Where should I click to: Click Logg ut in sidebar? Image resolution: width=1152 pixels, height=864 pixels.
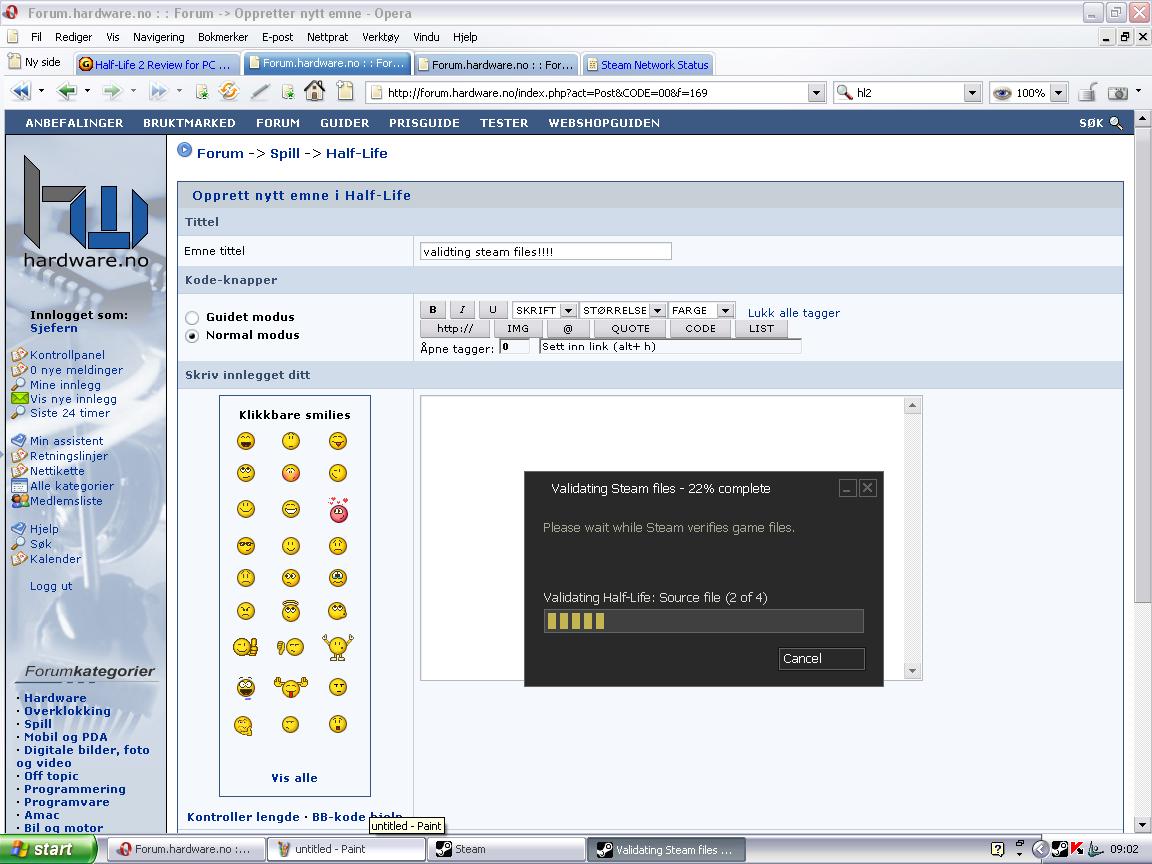click(x=51, y=586)
